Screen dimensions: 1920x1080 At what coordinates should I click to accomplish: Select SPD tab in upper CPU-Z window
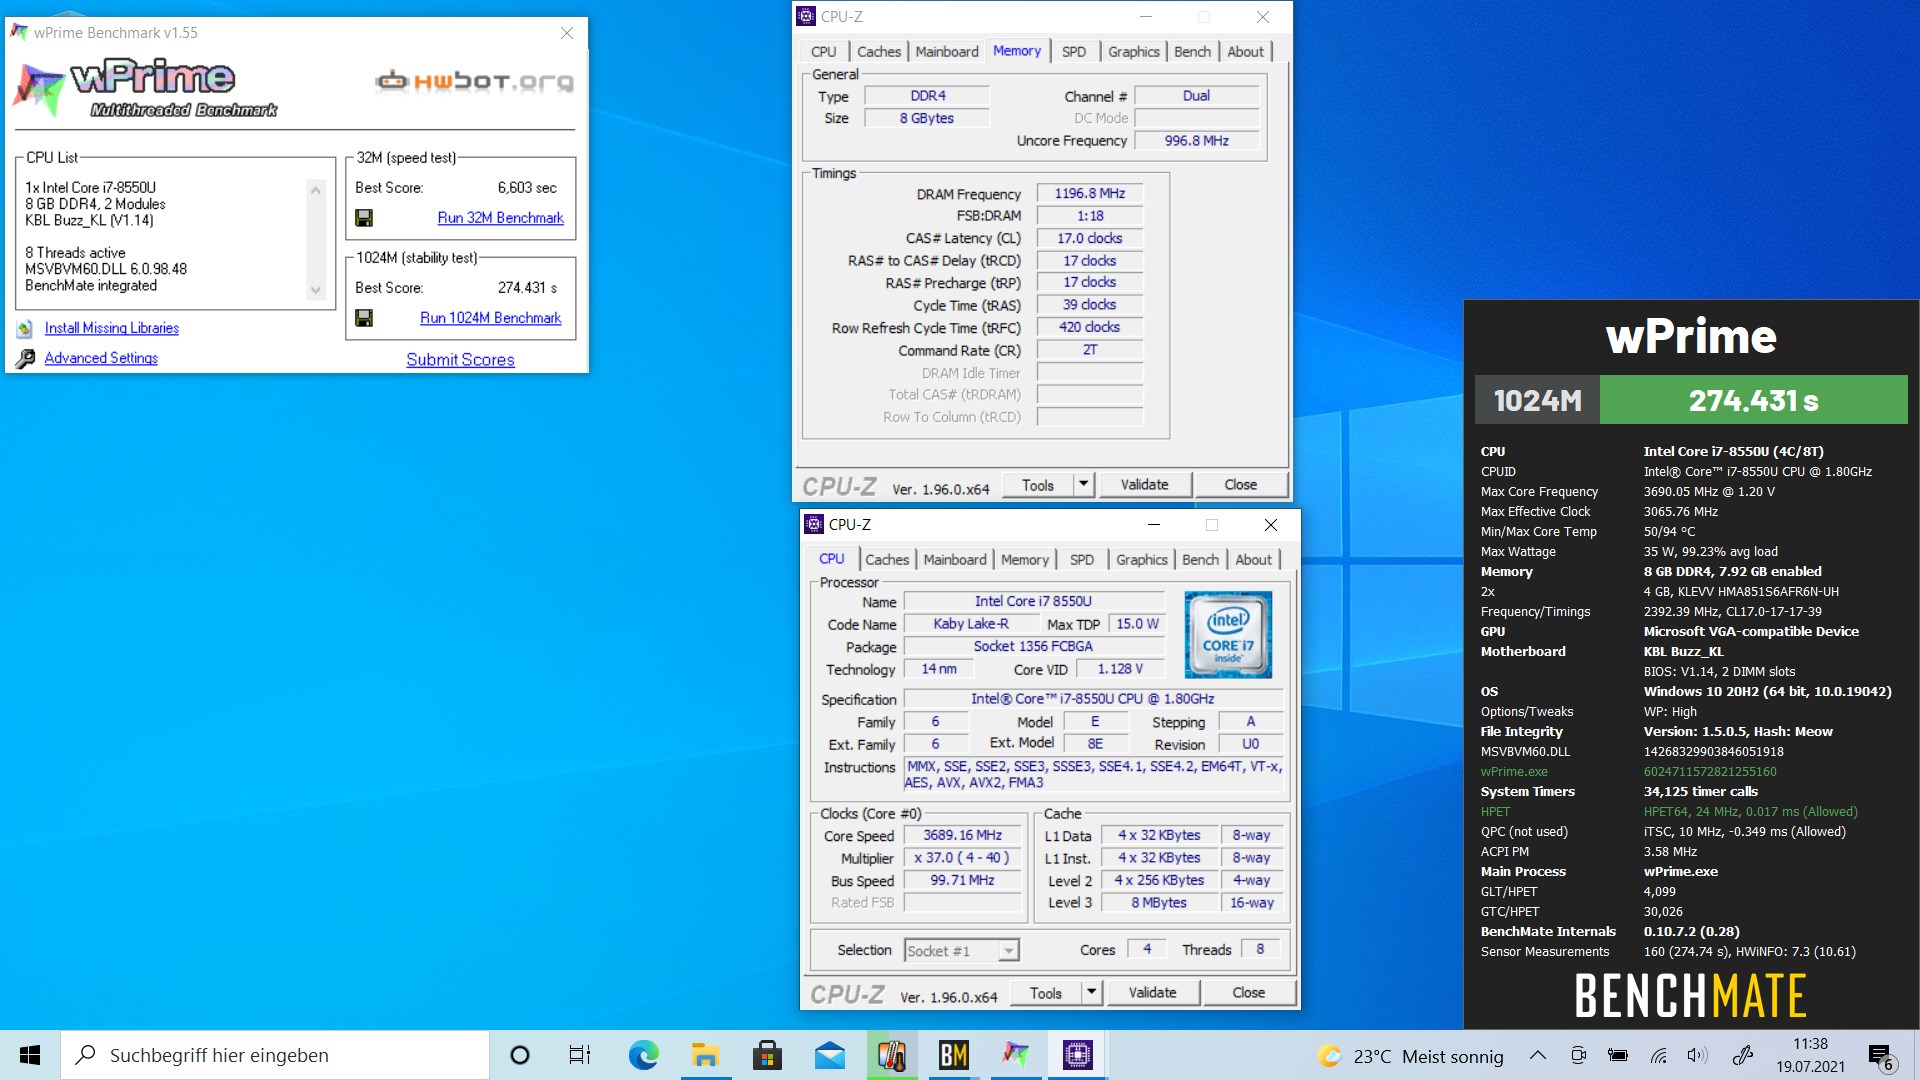click(1074, 52)
